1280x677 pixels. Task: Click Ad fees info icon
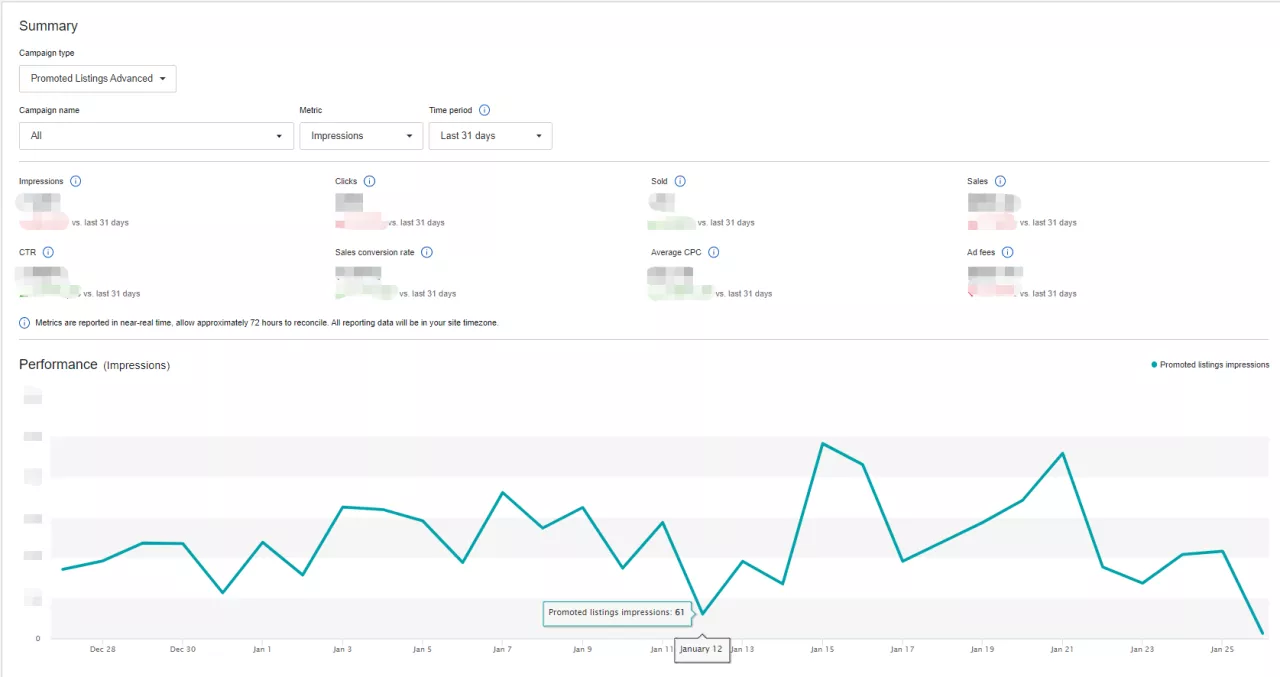(1008, 253)
